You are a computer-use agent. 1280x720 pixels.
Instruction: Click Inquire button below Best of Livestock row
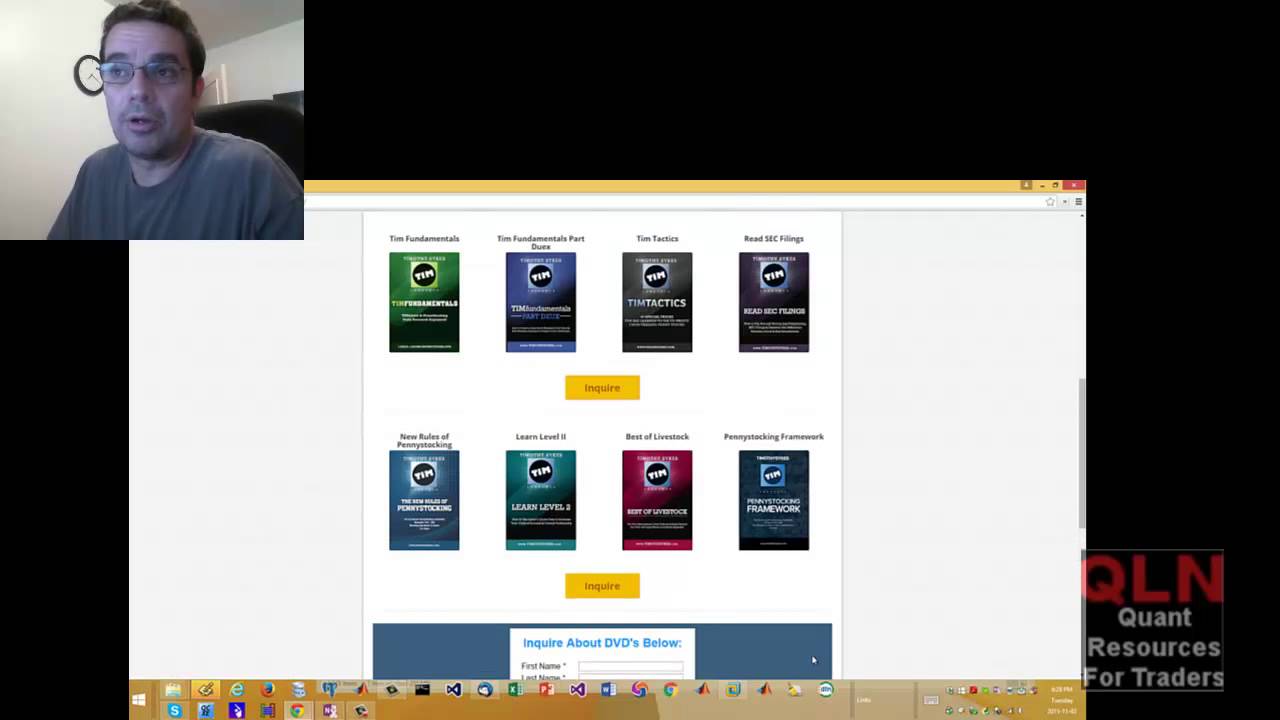point(602,585)
